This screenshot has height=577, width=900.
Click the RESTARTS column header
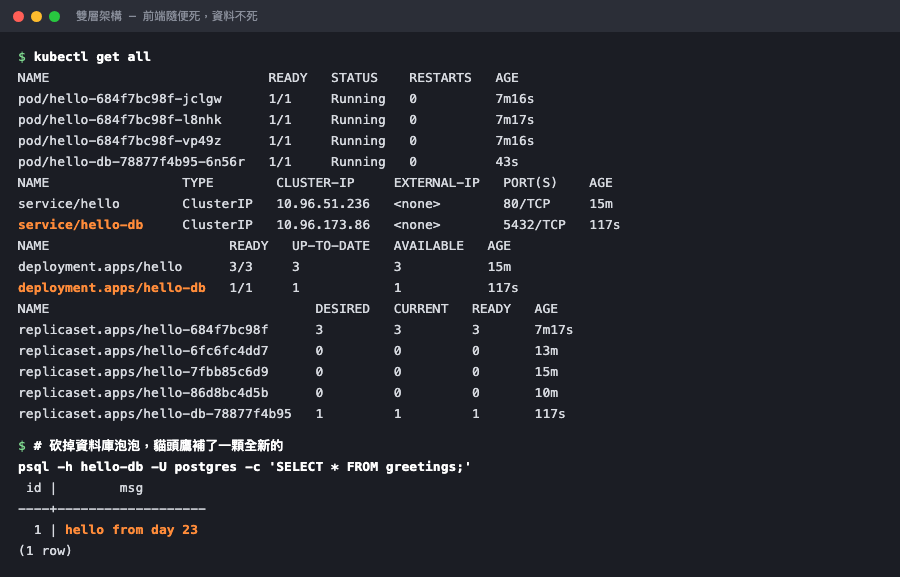click(x=440, y=78)
